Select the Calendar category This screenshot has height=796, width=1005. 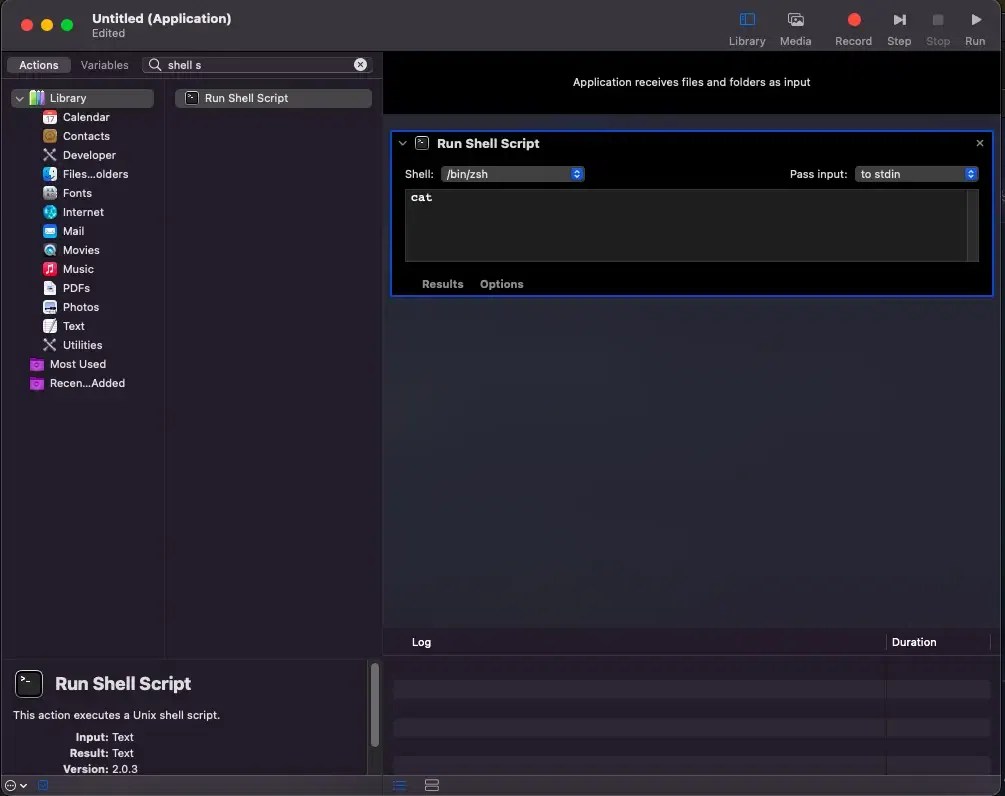click(x=86, y=117)
